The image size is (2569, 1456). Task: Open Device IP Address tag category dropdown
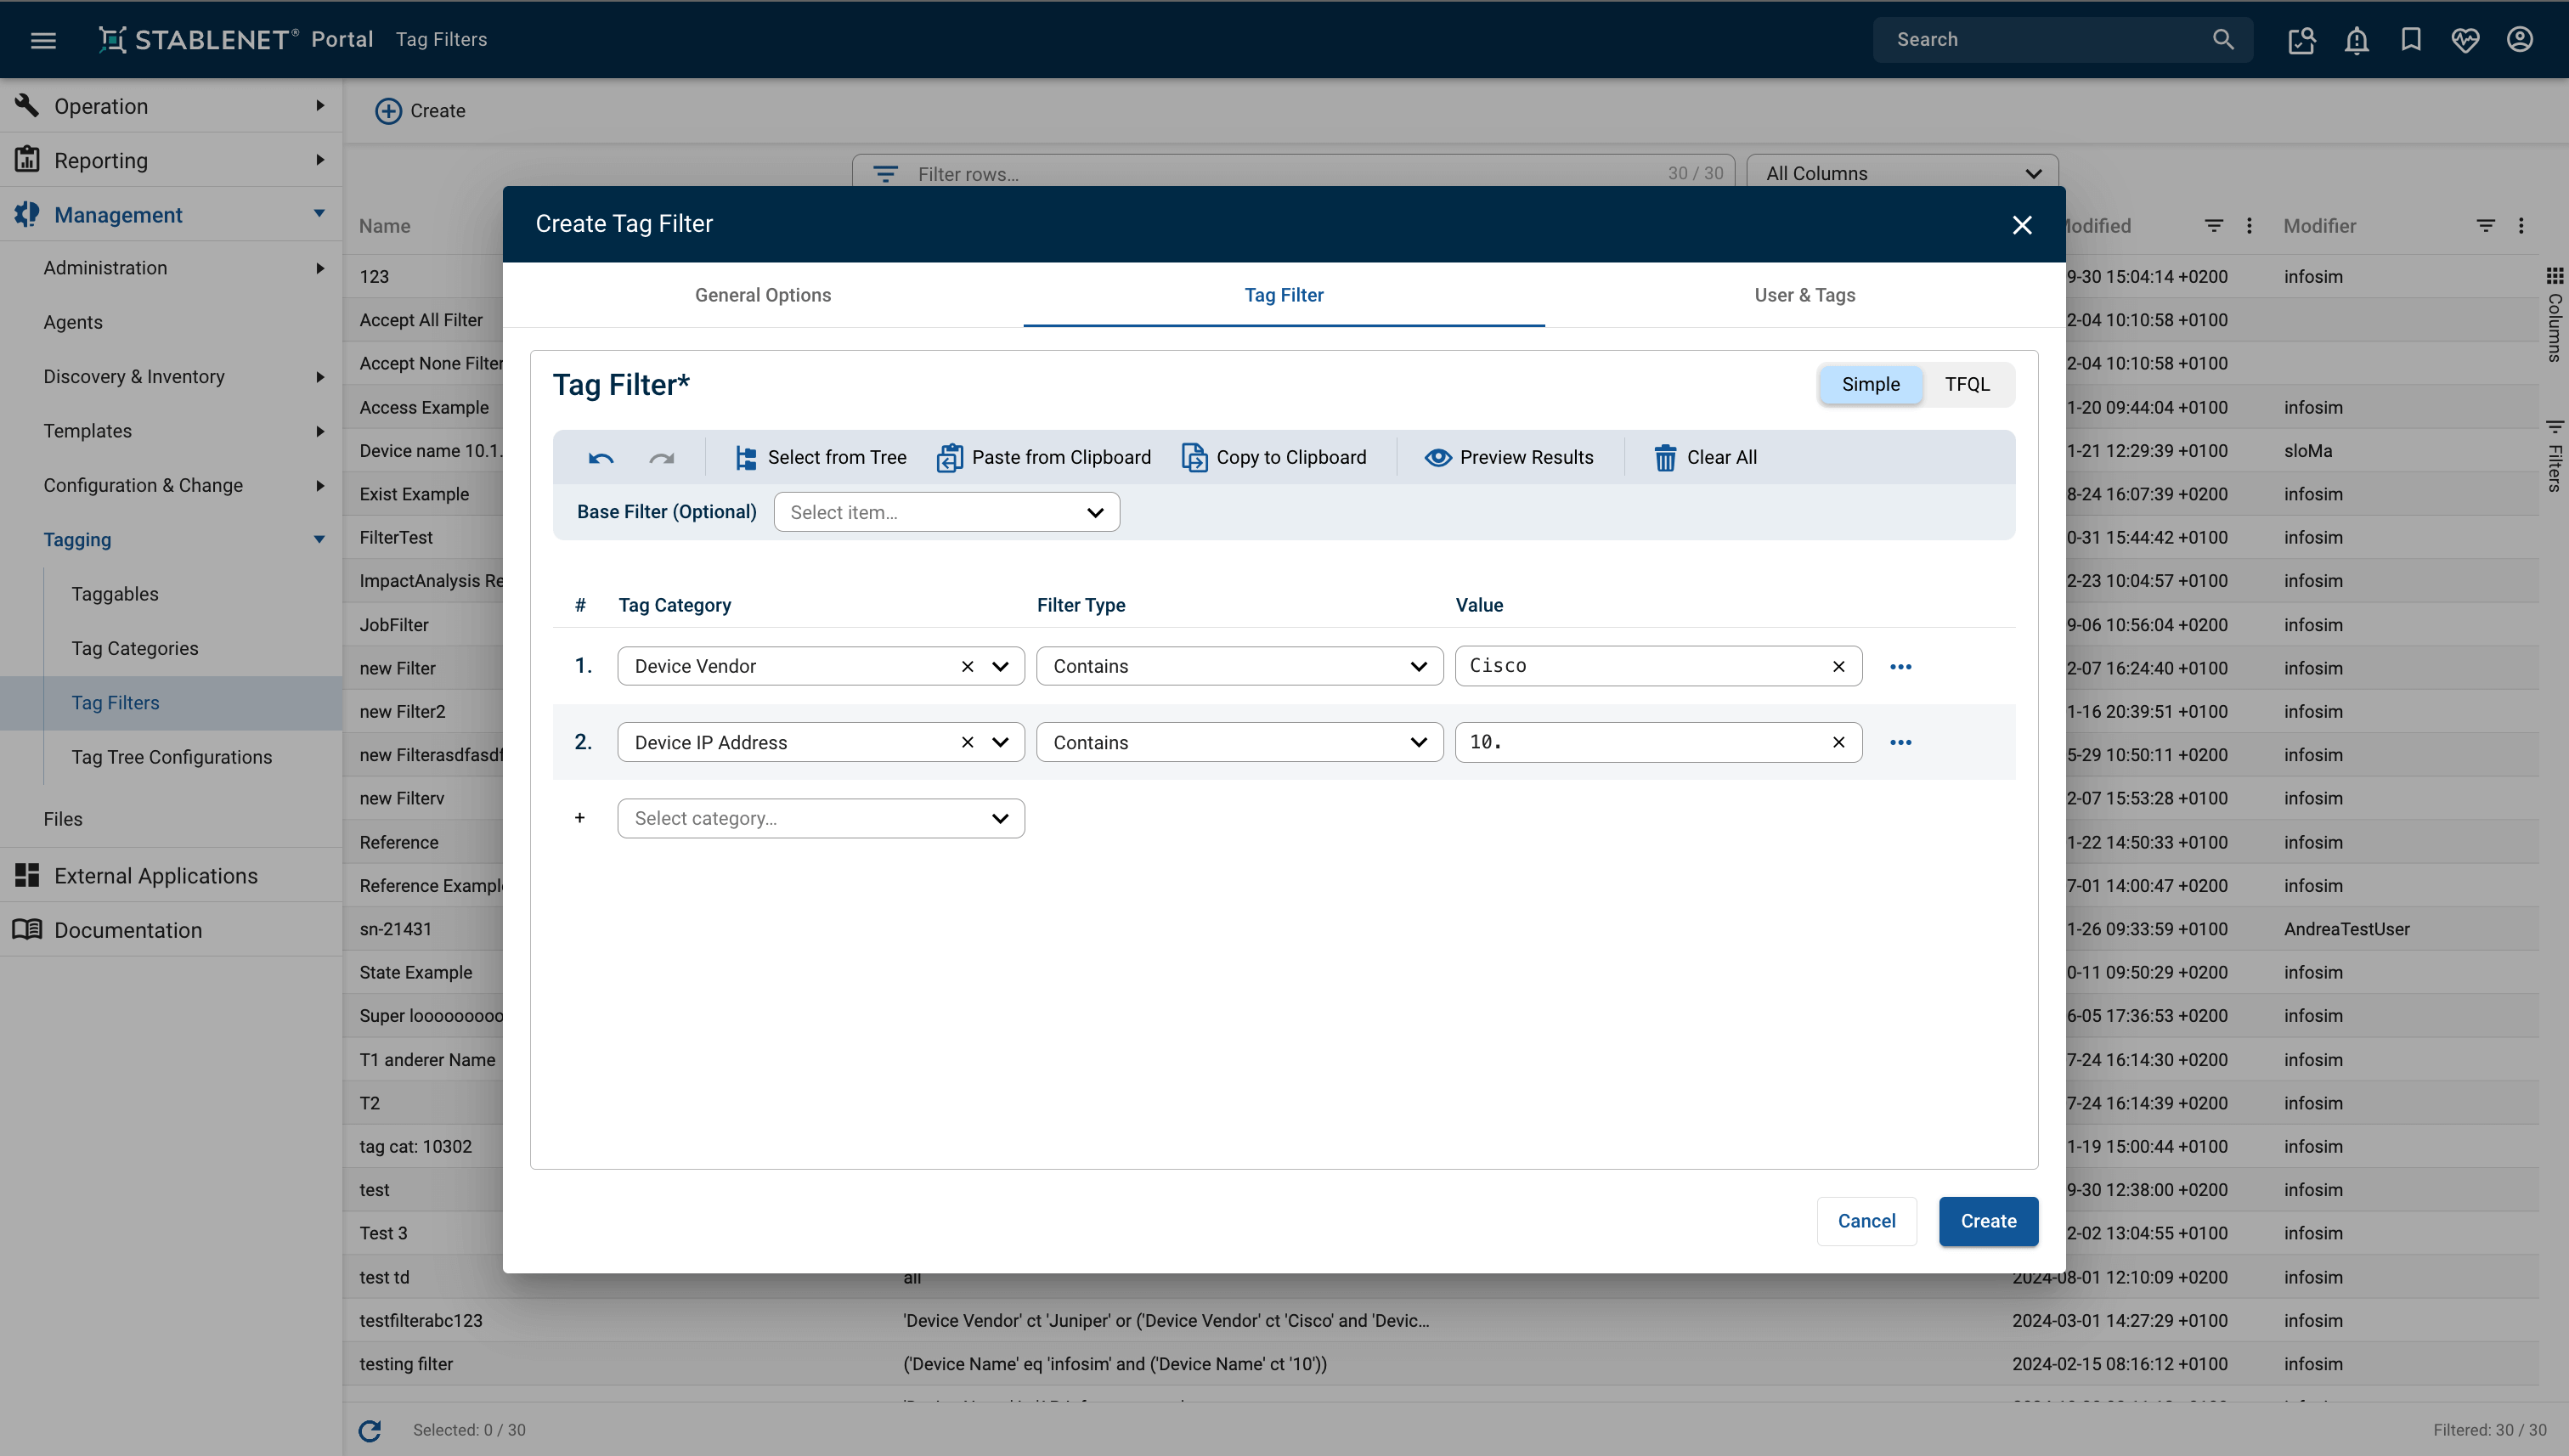tap(1000, 743)
